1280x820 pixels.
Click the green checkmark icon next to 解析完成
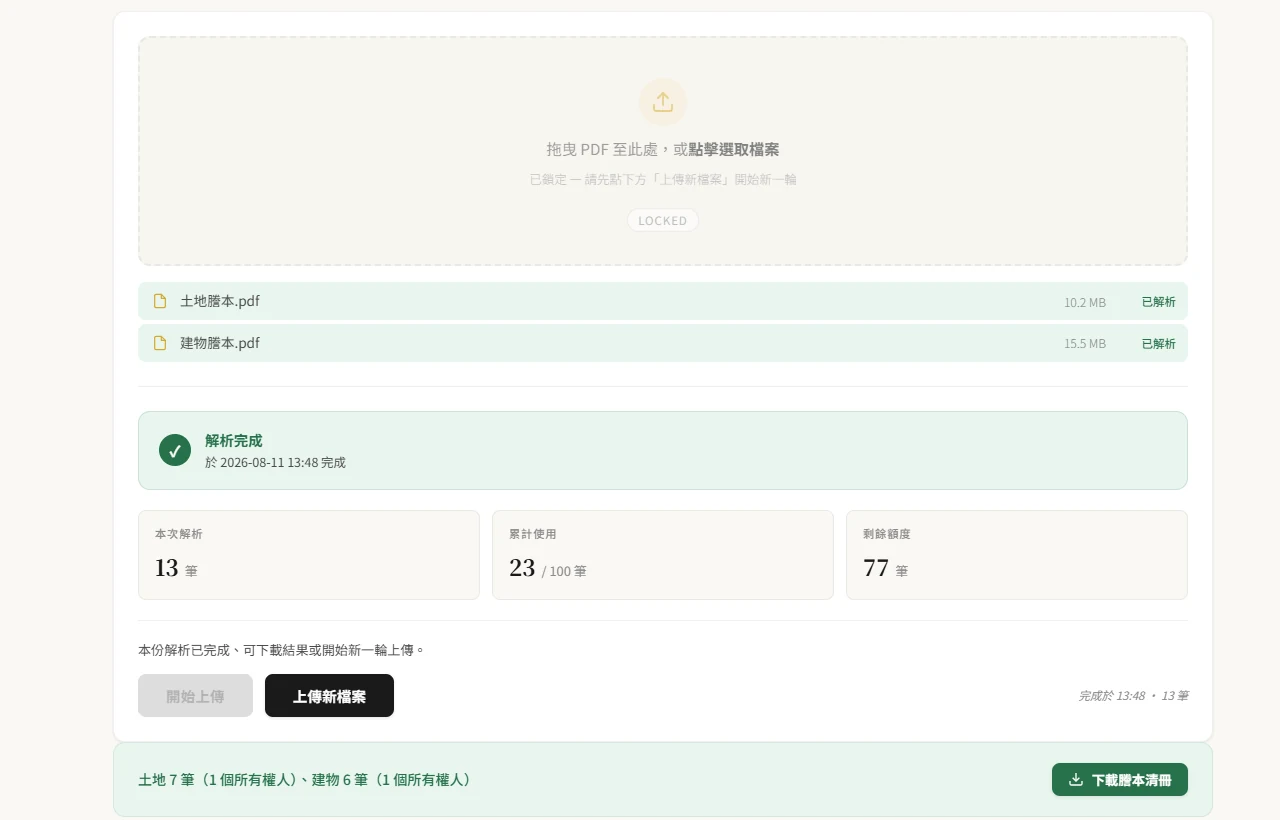point(175,450)
